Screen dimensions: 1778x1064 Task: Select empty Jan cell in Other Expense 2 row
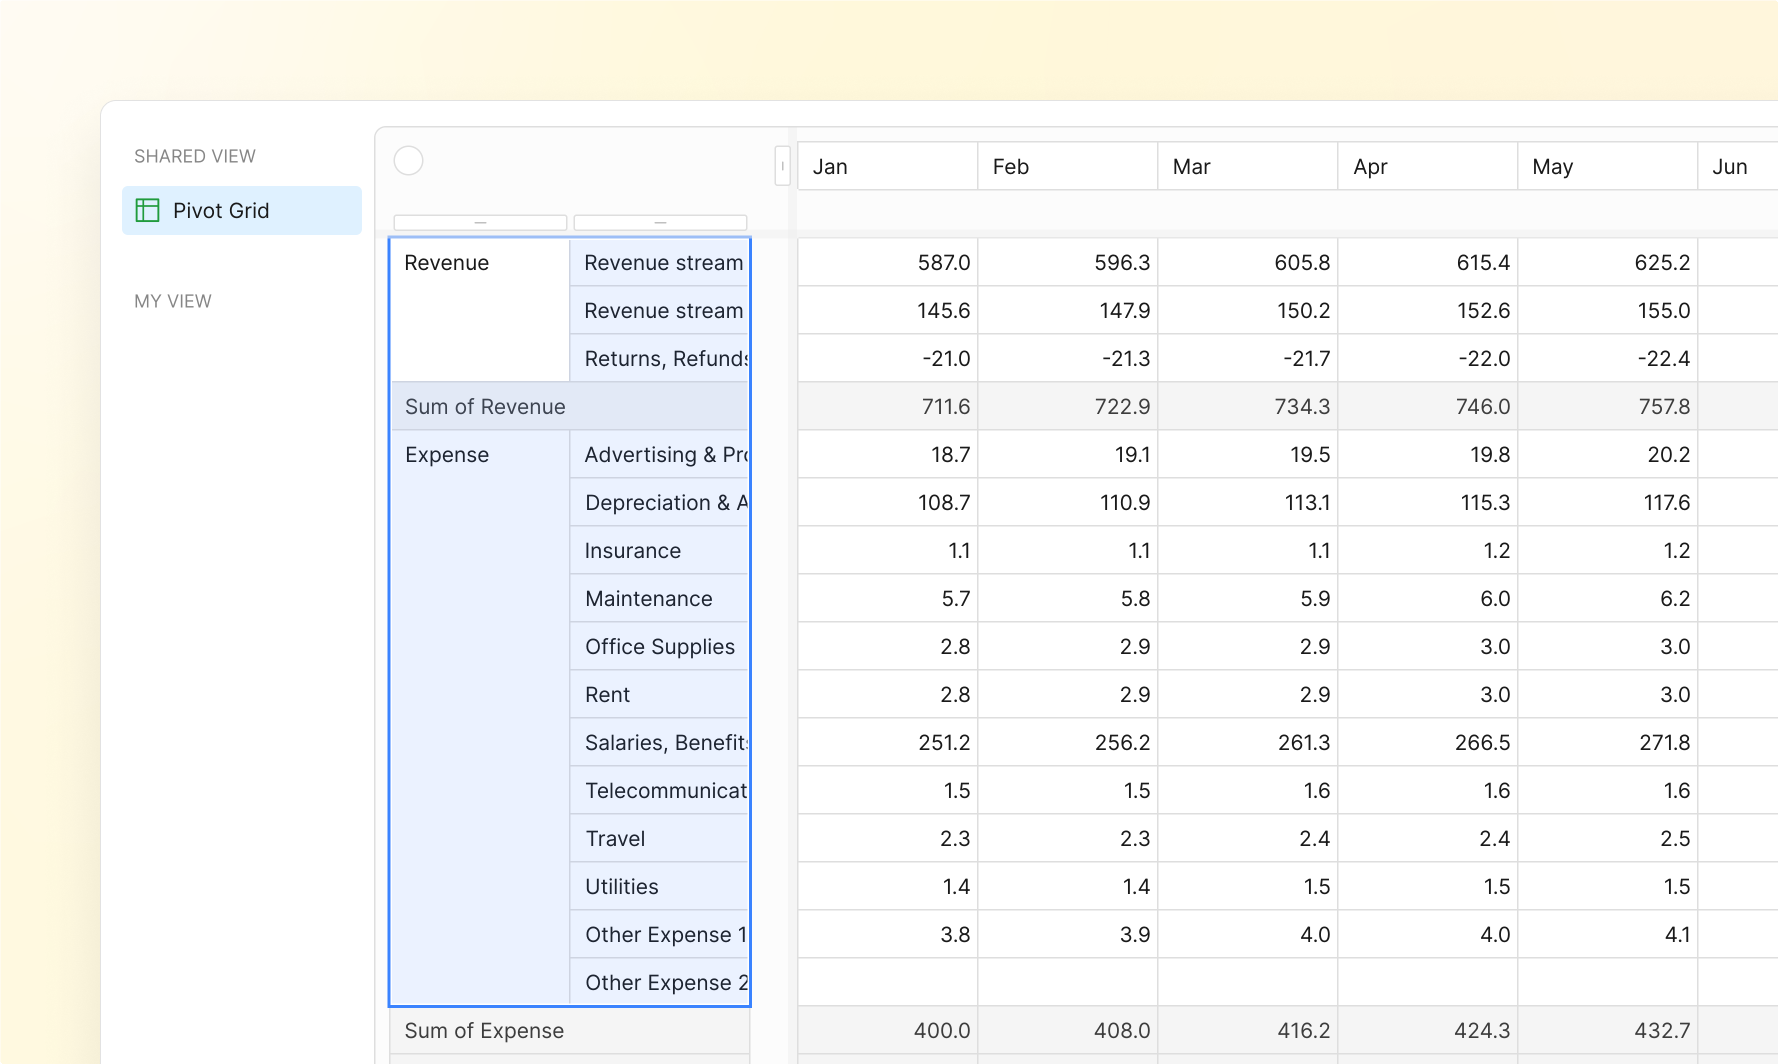click(x=887, y=982)
